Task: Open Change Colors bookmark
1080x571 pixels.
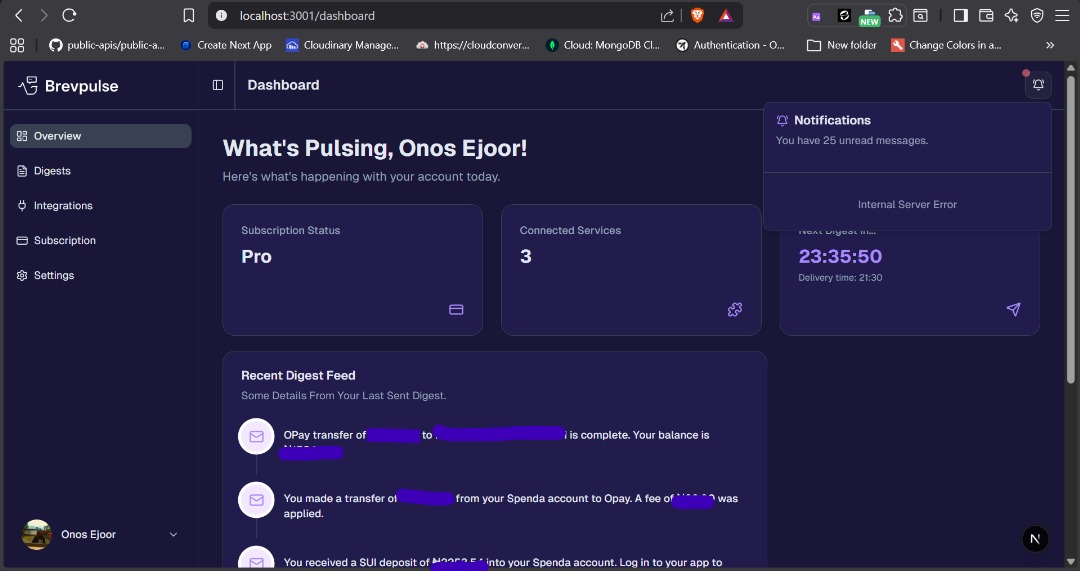Action: (x=946, y=45)
